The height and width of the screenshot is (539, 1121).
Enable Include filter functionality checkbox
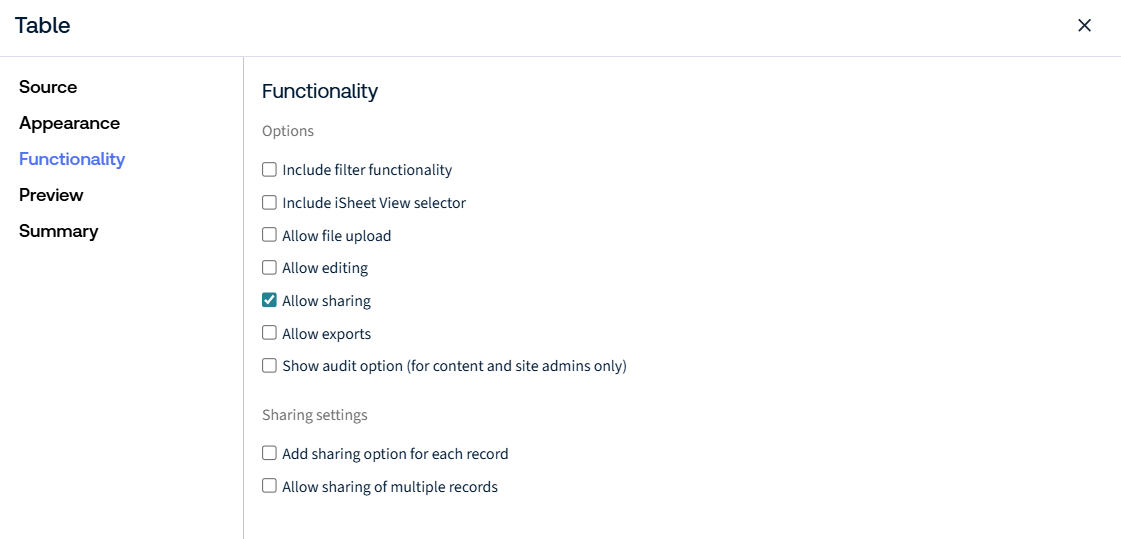(269, 169)
